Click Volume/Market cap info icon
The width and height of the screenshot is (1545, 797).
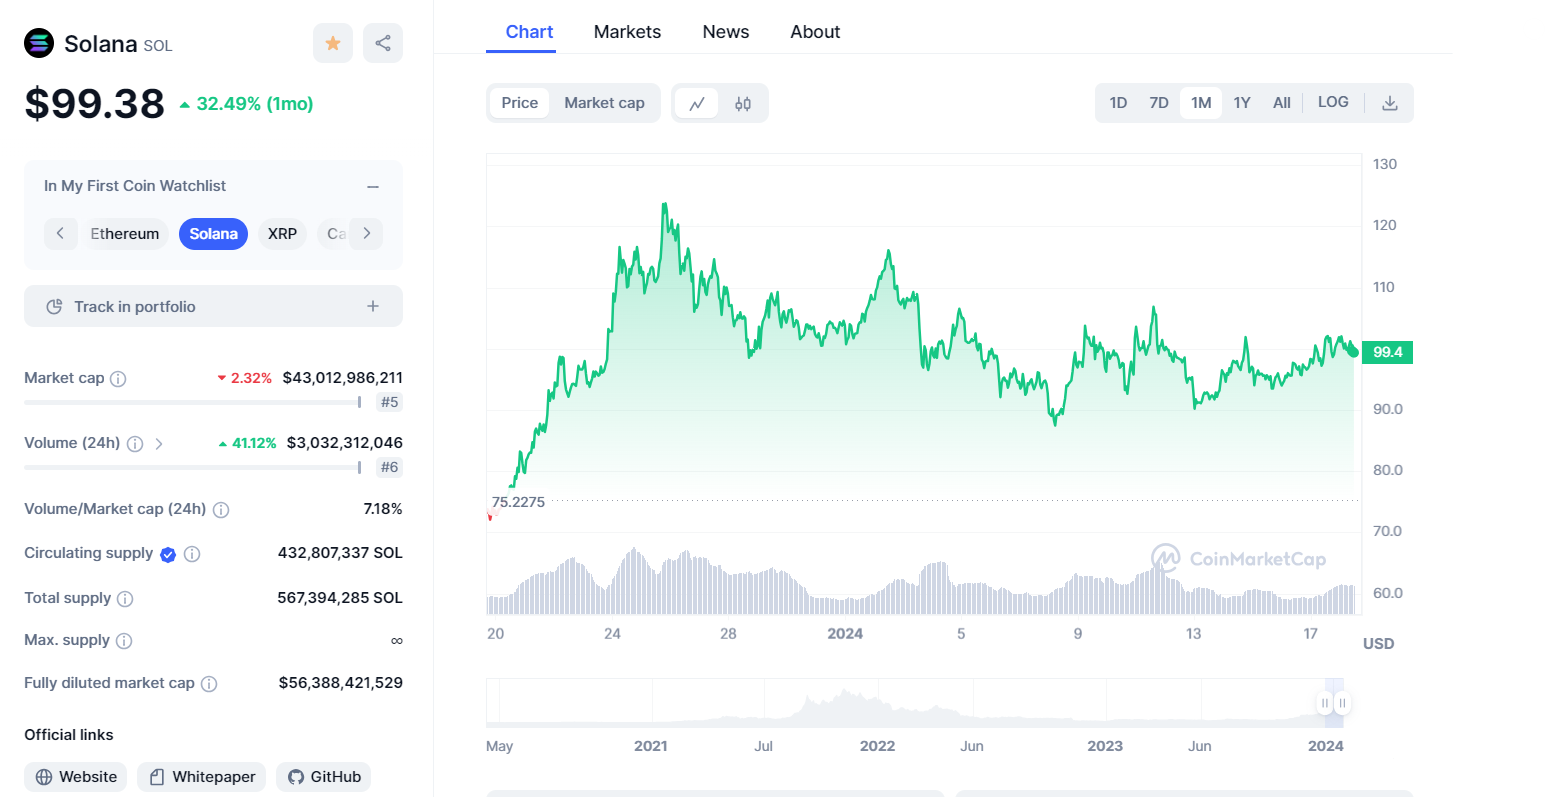(x=221, y=510)
